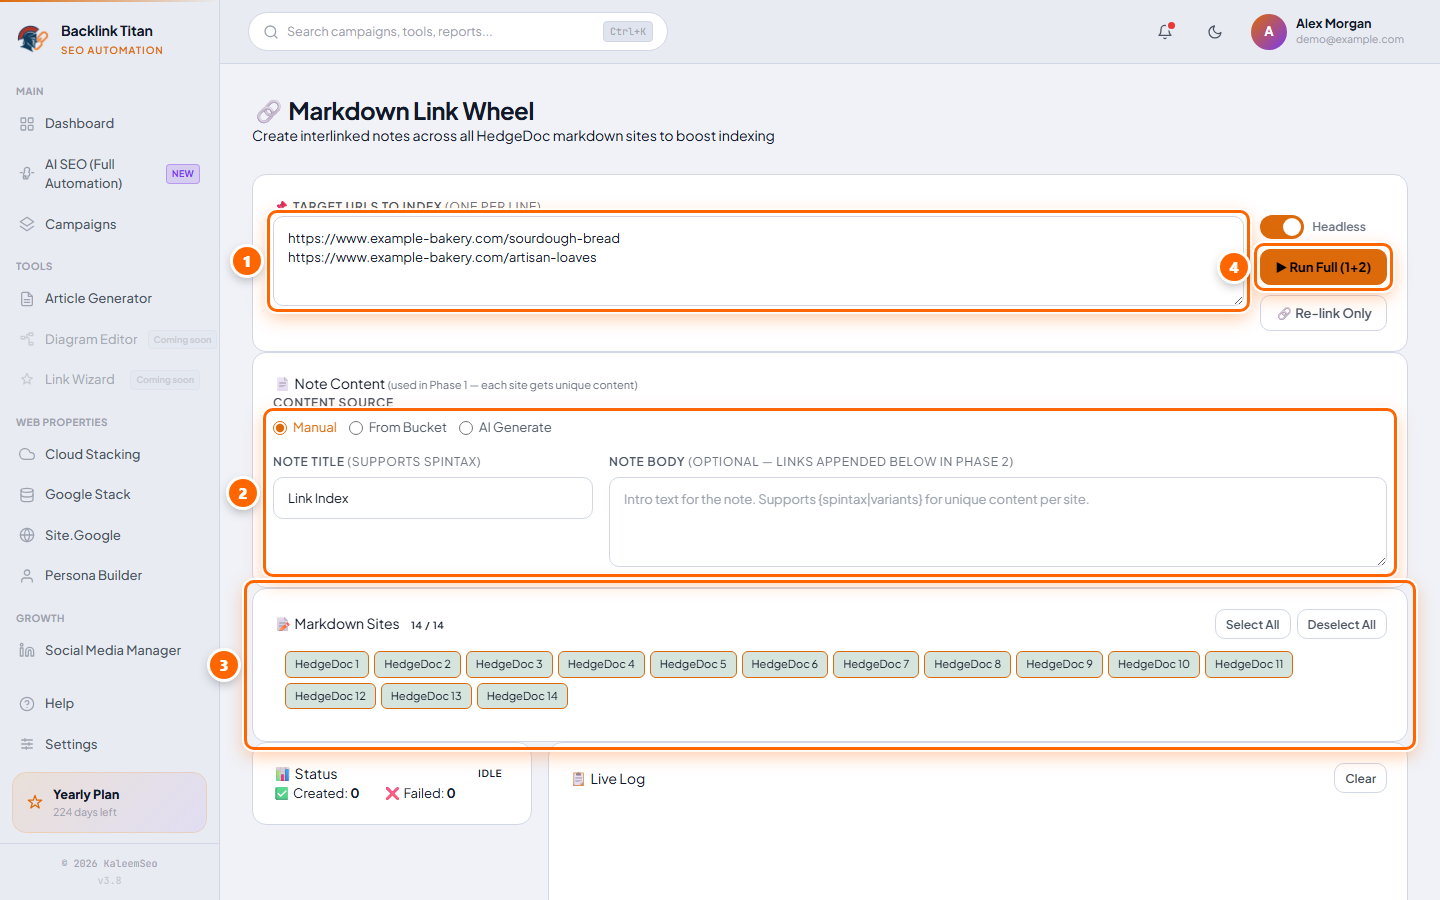Click the Yearly Plan star icon
Viewport: 1440px width, 900px height.
(35, 802)
